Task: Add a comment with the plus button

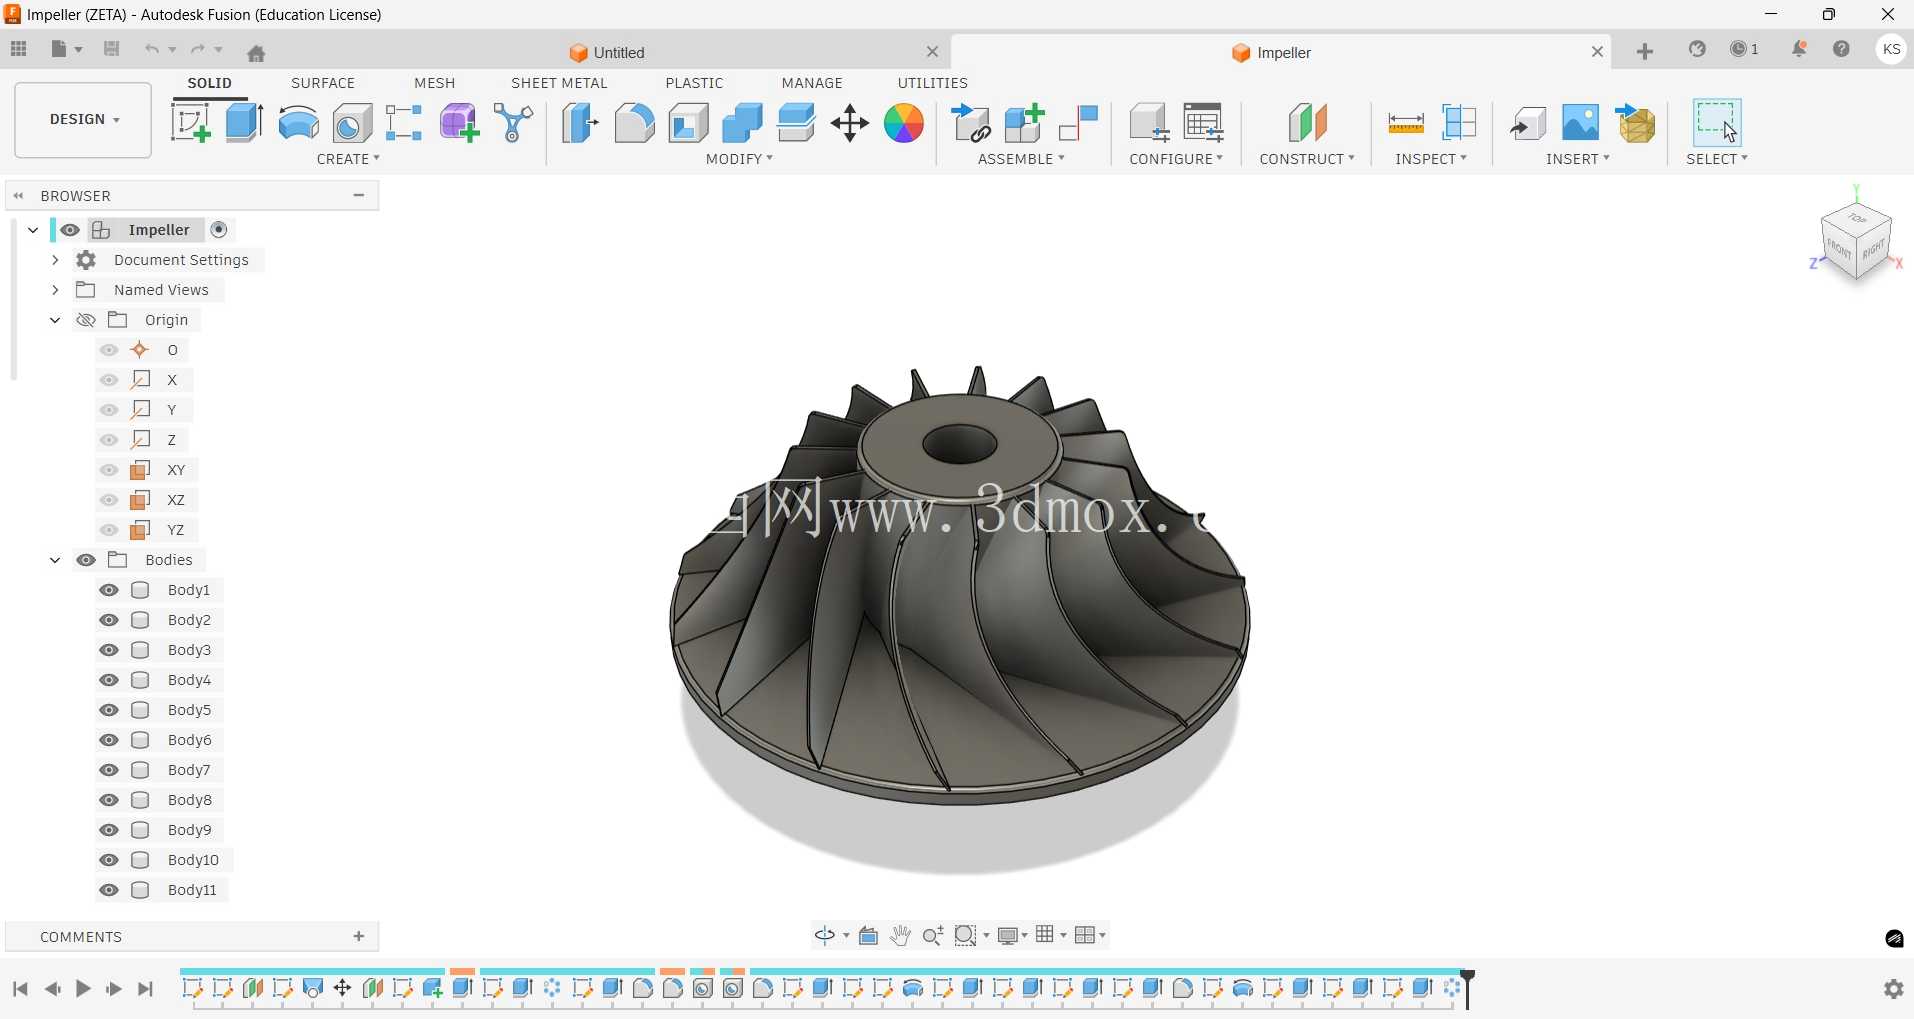Action: coord(359,936)
